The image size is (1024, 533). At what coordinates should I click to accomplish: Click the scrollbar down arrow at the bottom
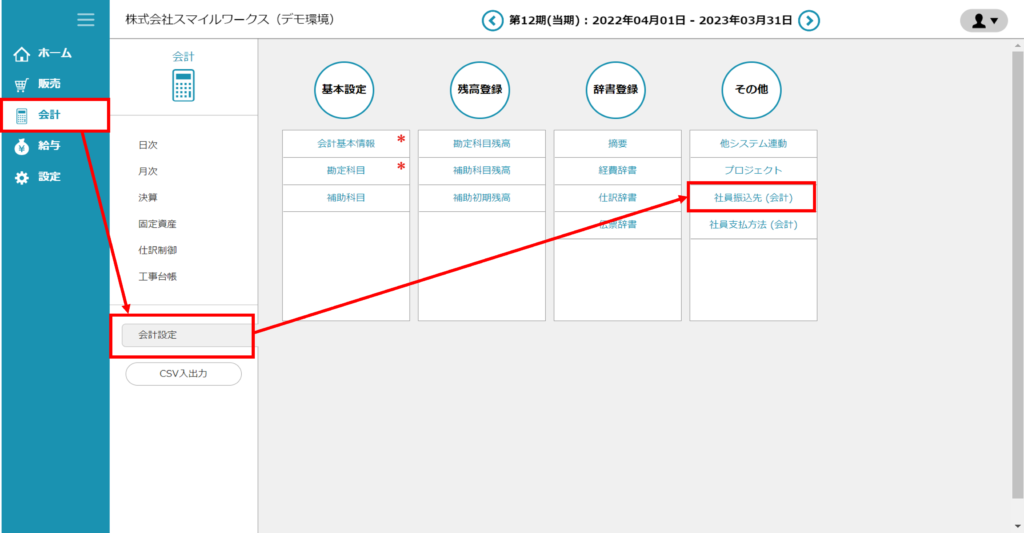click(x=1017, y=526)
